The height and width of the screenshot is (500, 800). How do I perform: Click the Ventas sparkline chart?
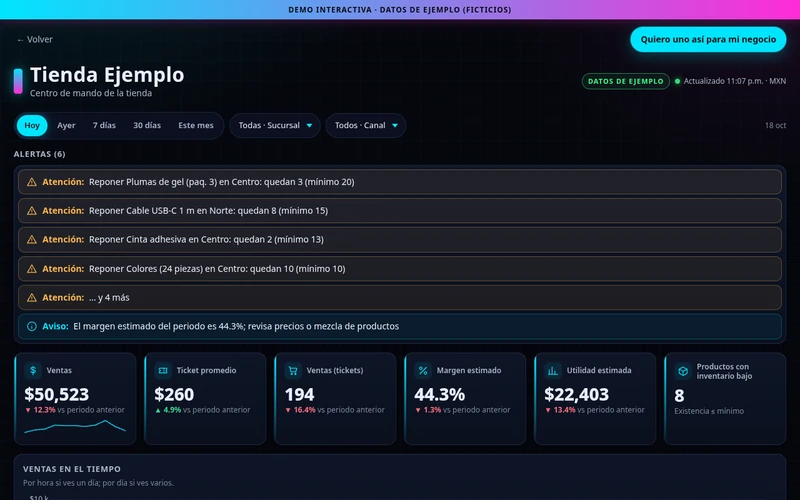75,427
